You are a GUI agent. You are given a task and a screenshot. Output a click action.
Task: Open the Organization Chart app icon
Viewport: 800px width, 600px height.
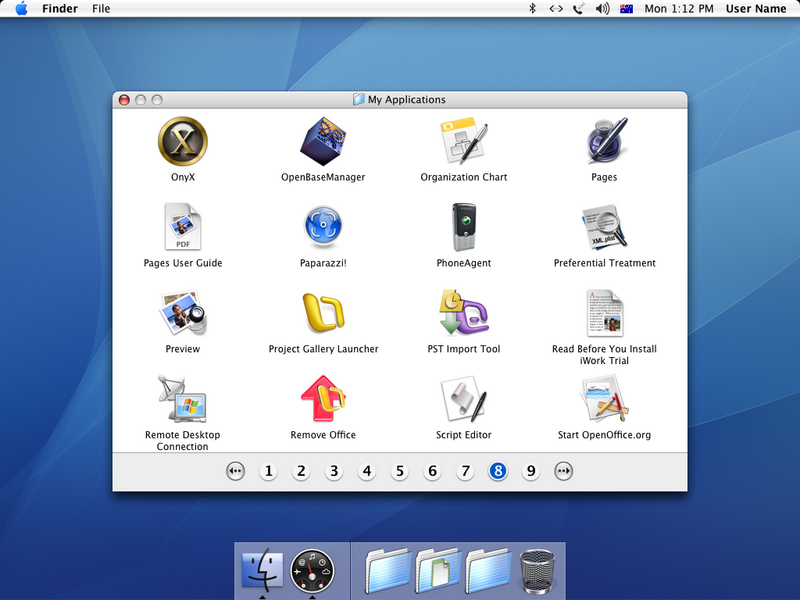click(x=464, y=141)
